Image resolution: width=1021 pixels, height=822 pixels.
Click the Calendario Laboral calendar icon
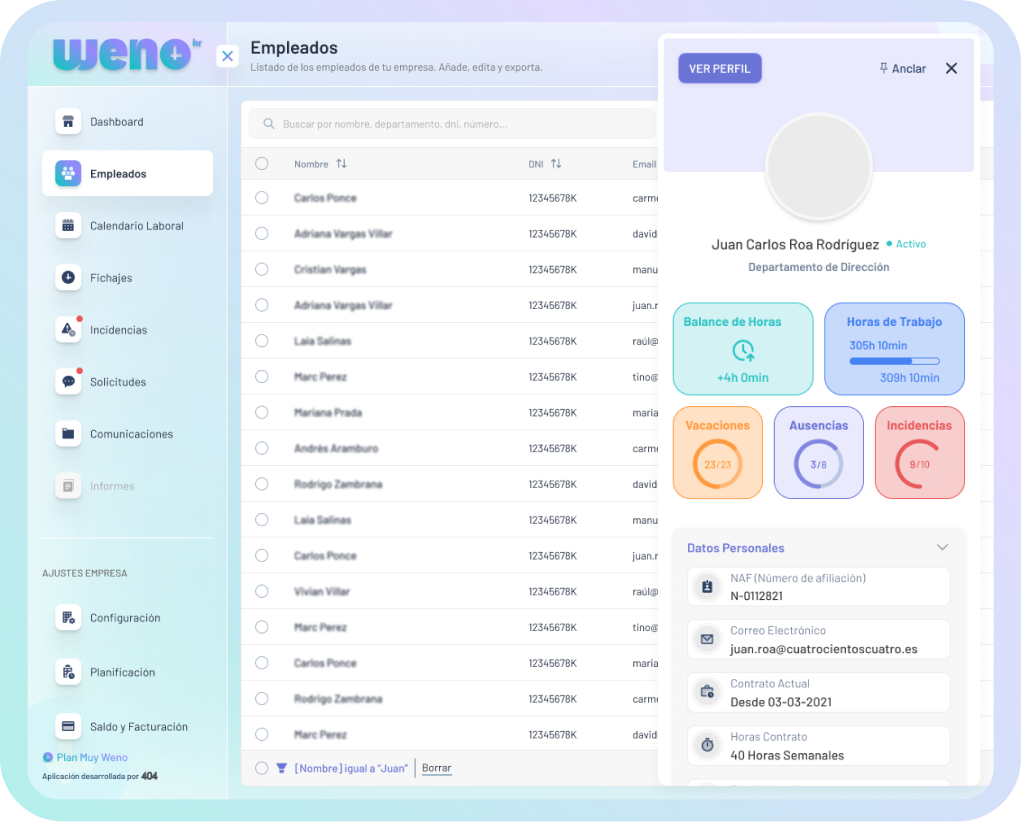tap(68, 226)
